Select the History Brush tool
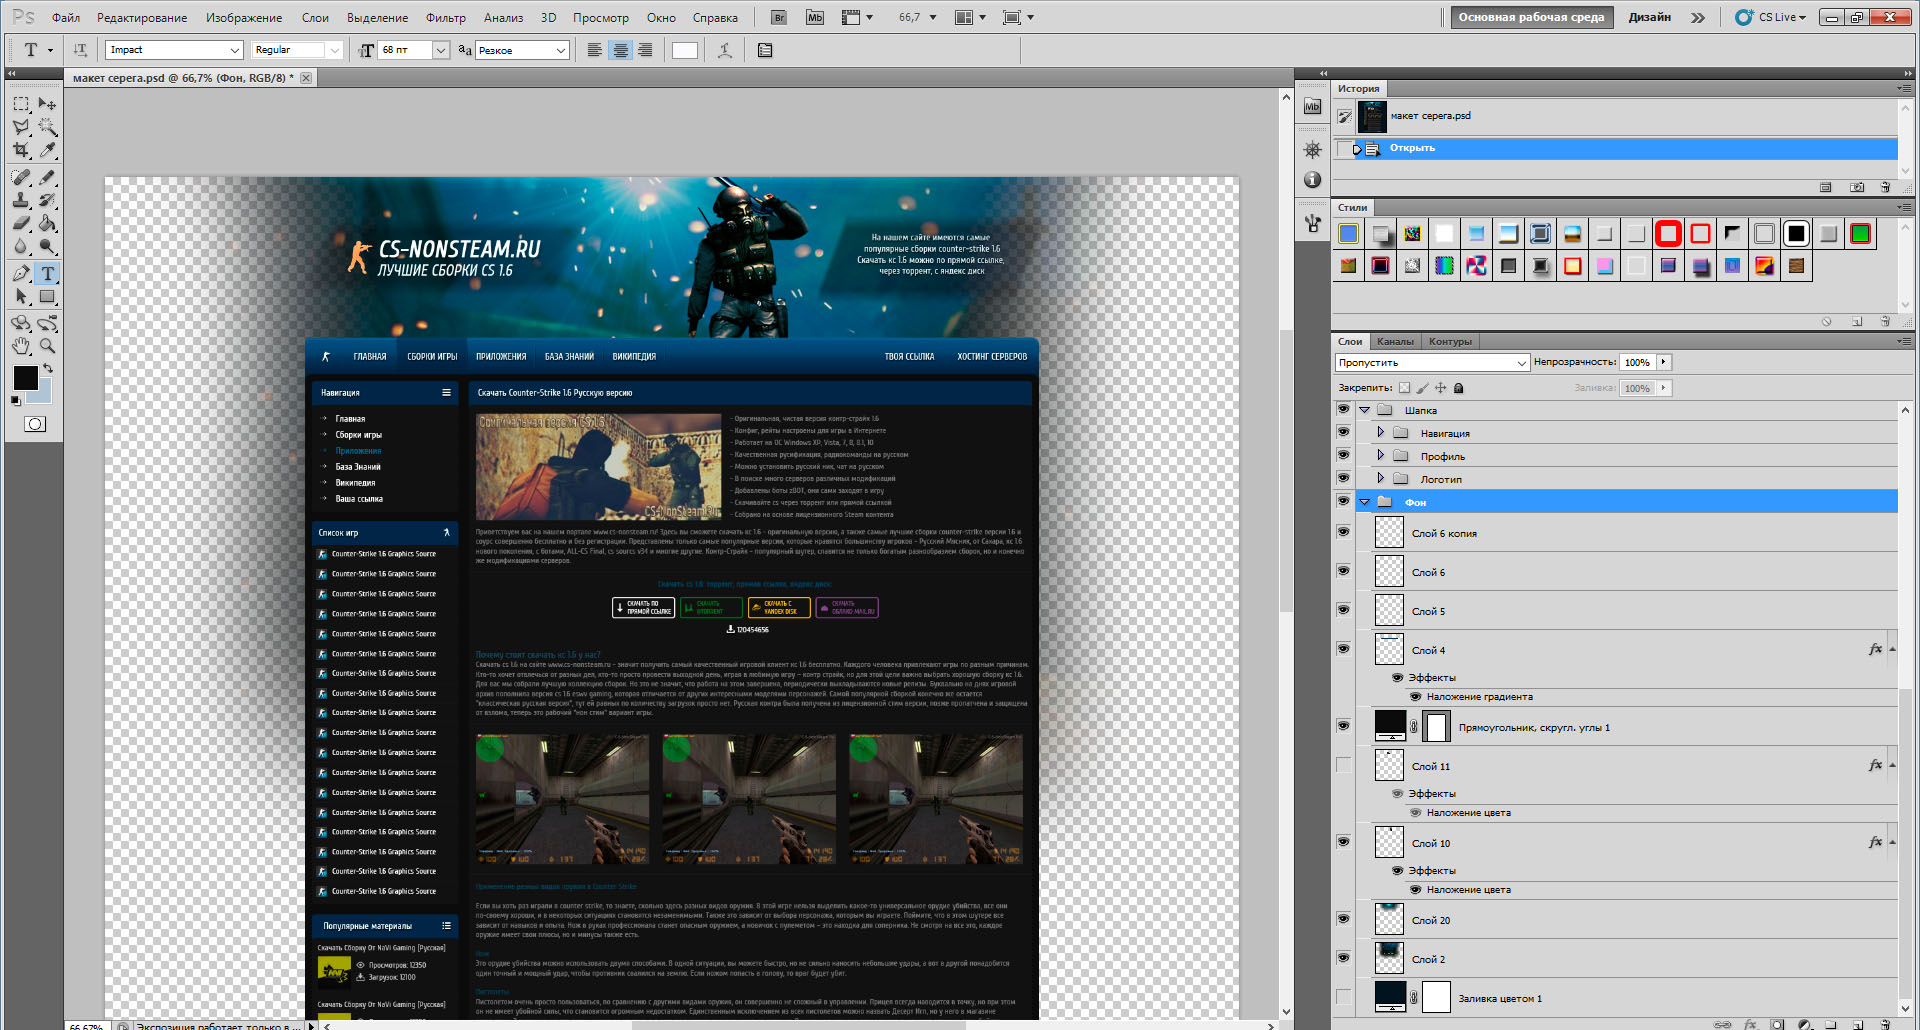Screen dimensions: 1920x1030 47,200
